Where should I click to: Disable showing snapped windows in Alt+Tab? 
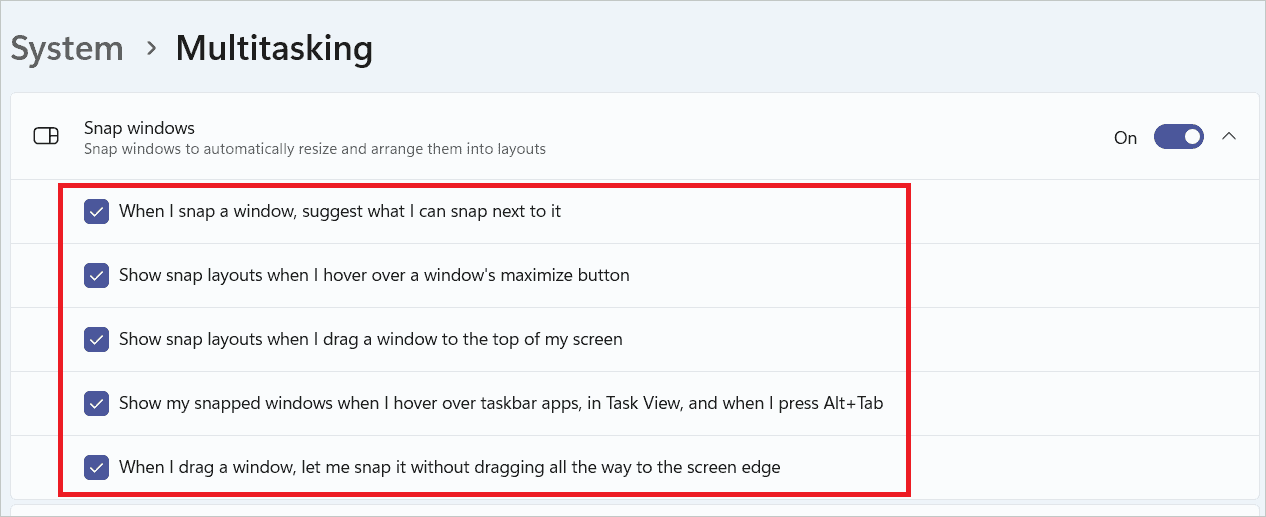point(97,403)
